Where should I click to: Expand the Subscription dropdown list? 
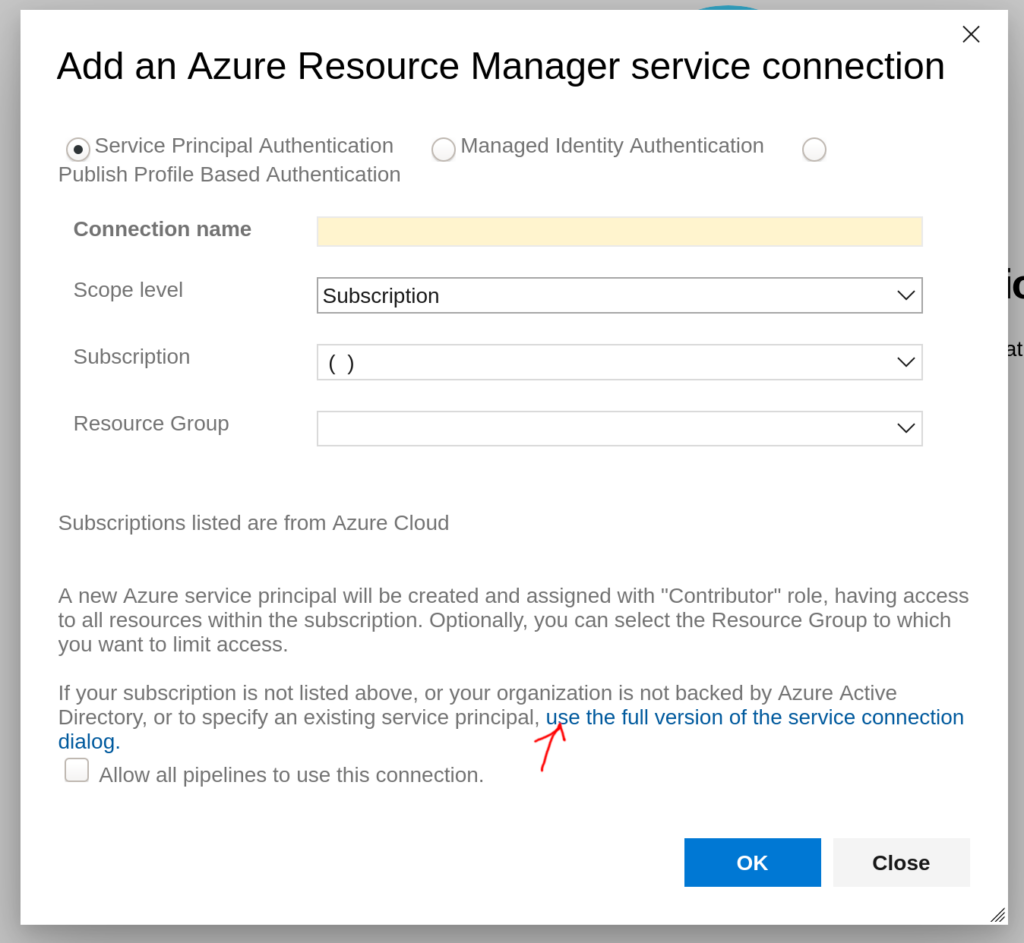tap(619, 362)
